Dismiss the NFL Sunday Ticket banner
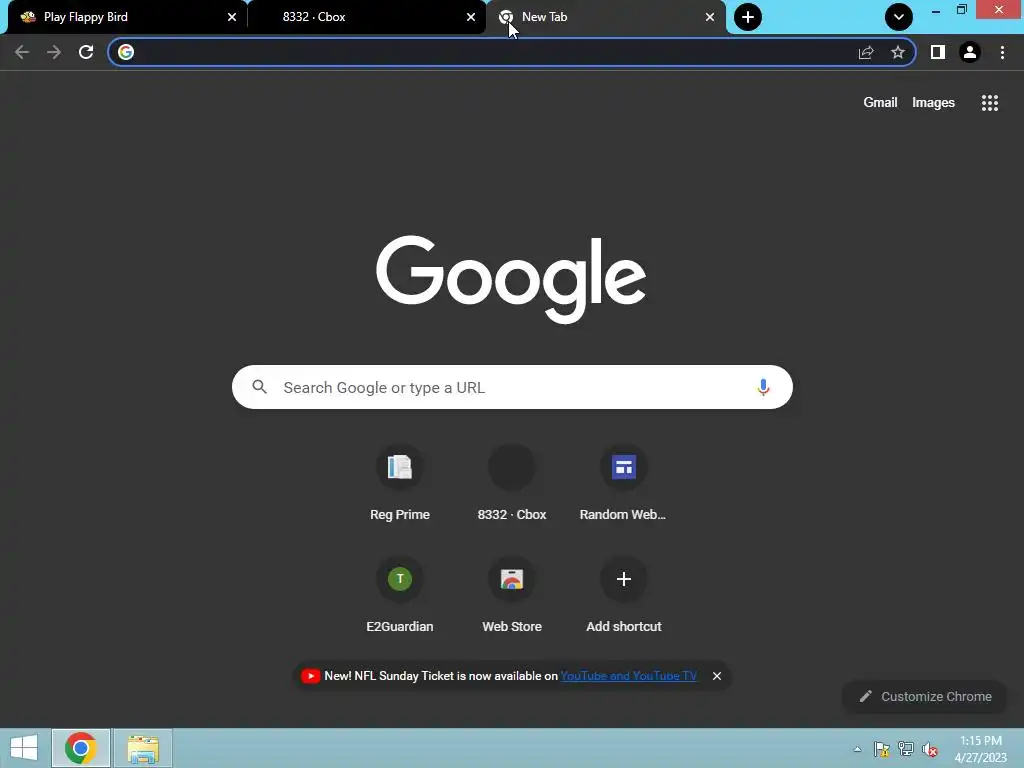The image size is (1024, 768). (x=717, y=676)
